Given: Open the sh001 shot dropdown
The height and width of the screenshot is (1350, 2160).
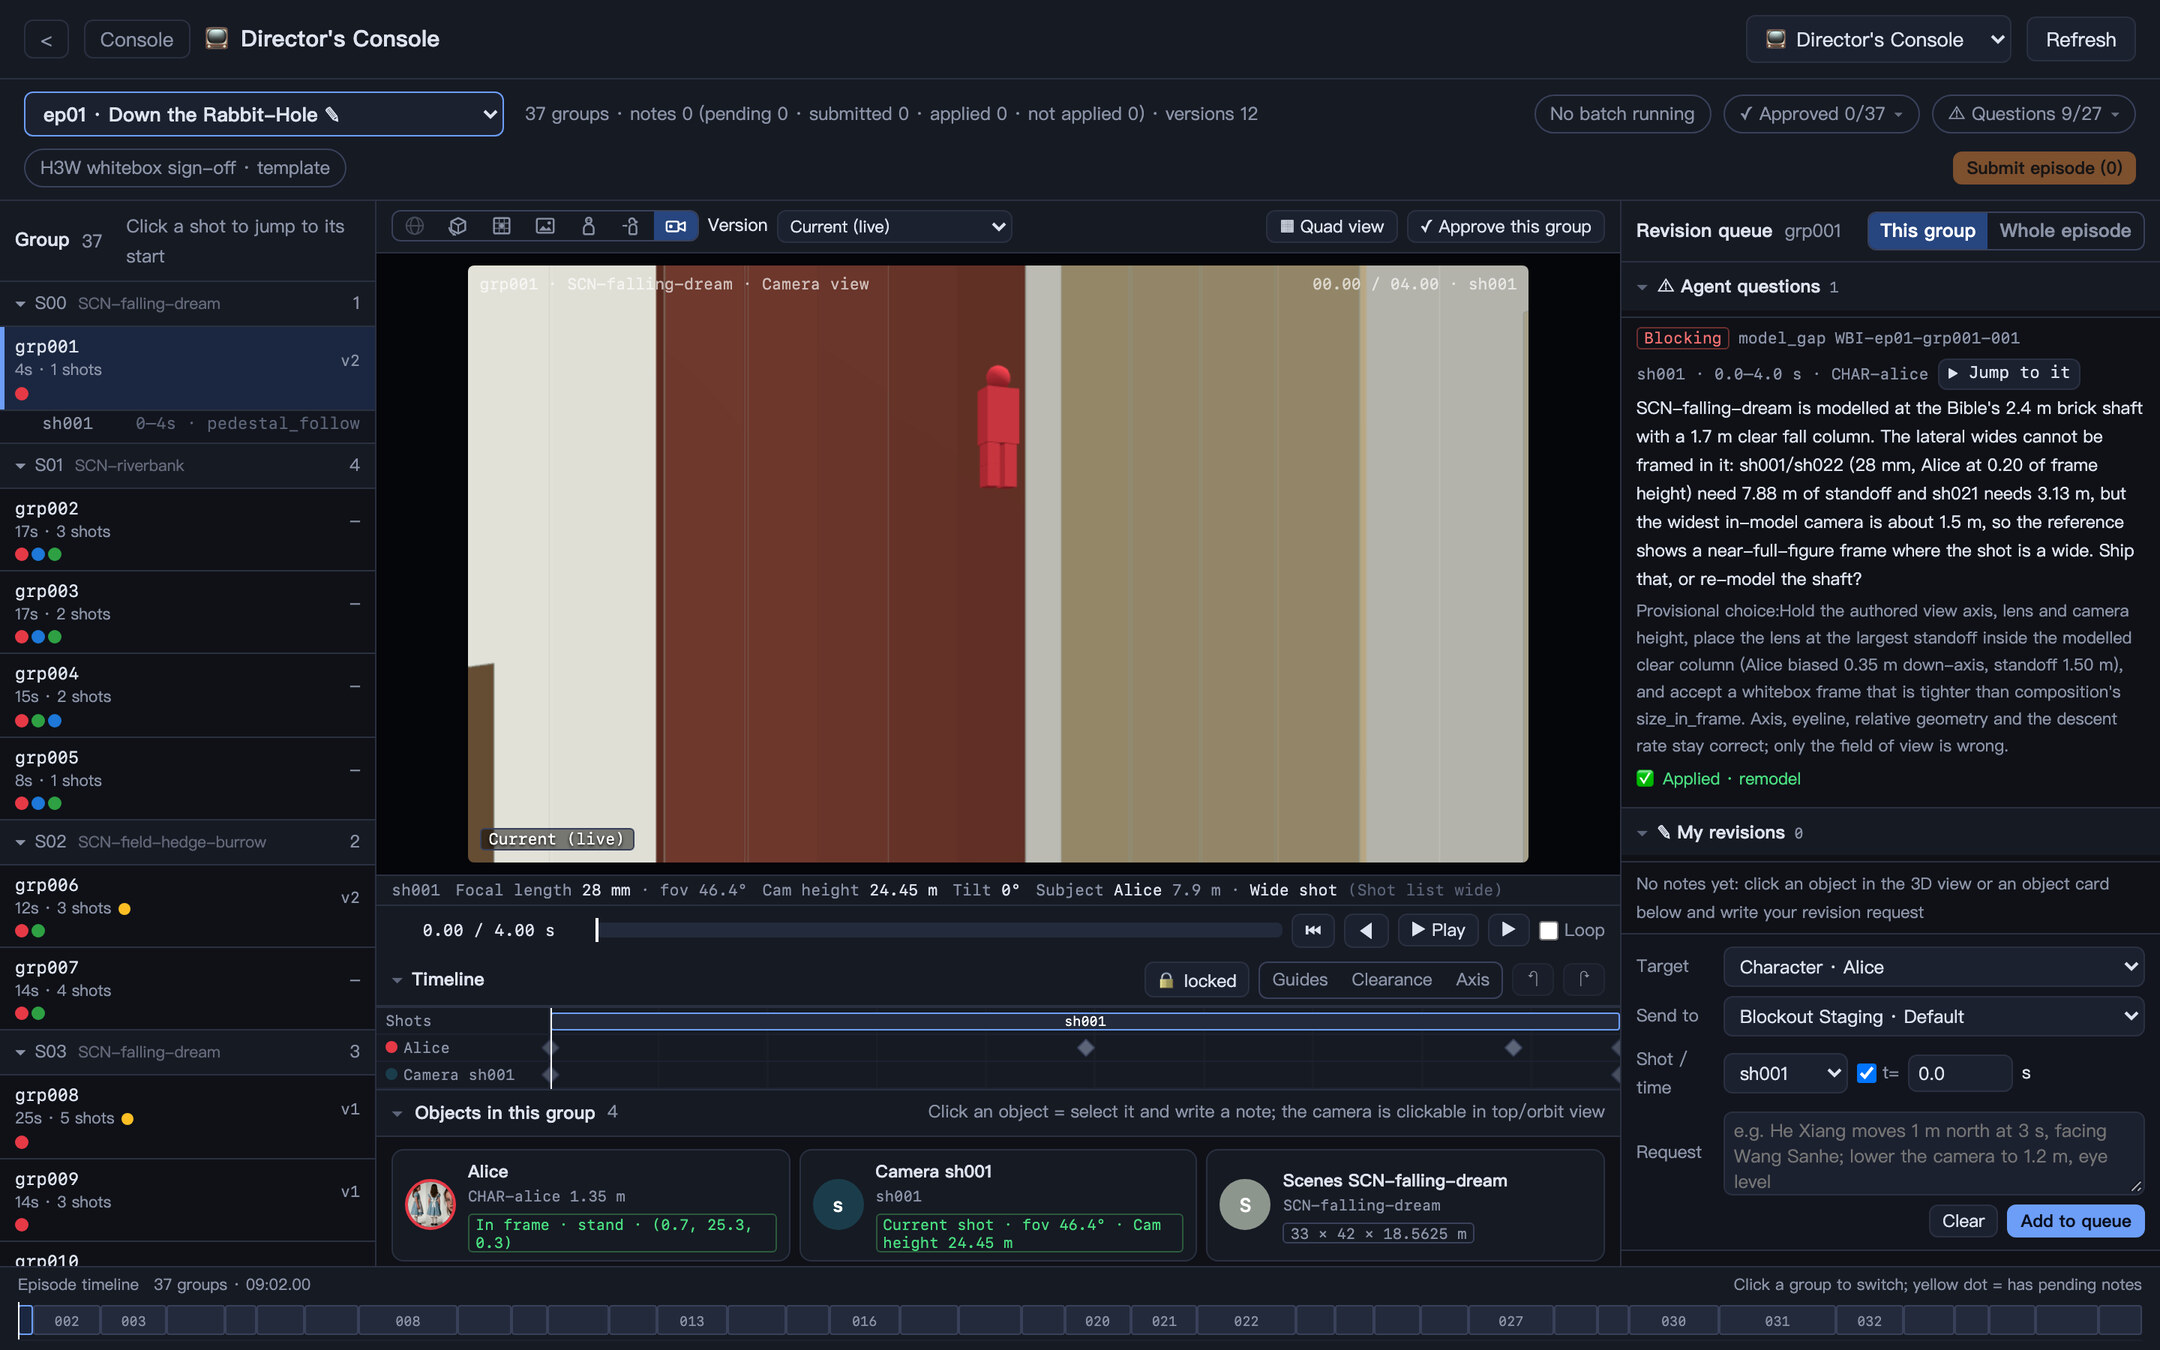Looking at the screenshot, I should click(1785, 1073).
